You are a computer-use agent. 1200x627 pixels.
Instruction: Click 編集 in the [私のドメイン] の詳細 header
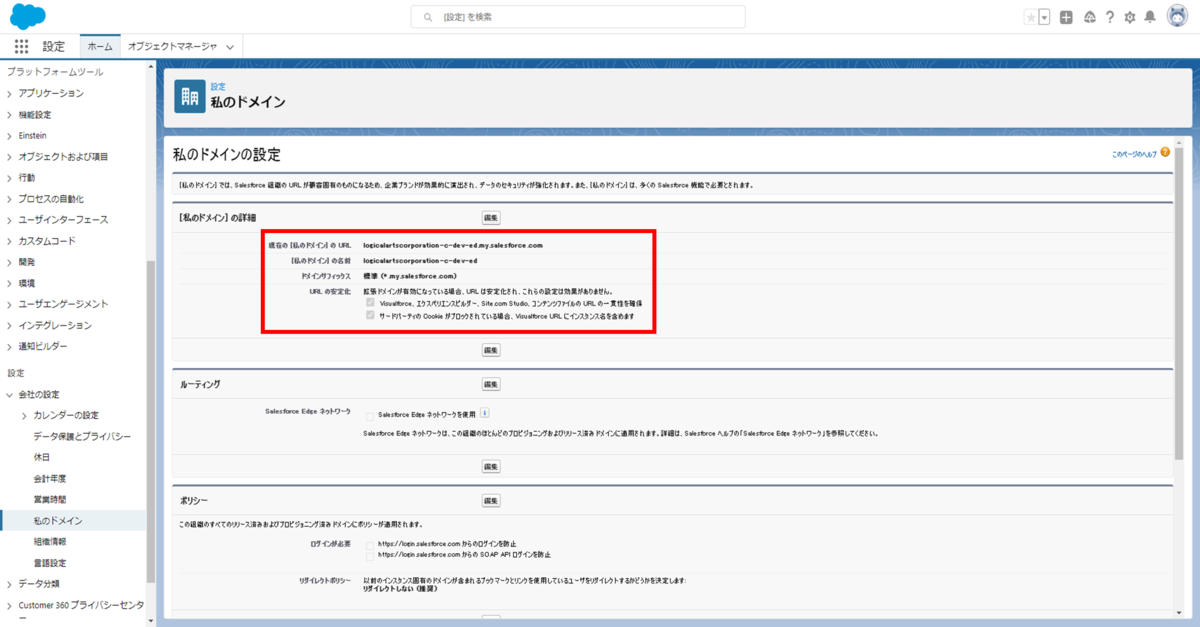pos(491,217)
